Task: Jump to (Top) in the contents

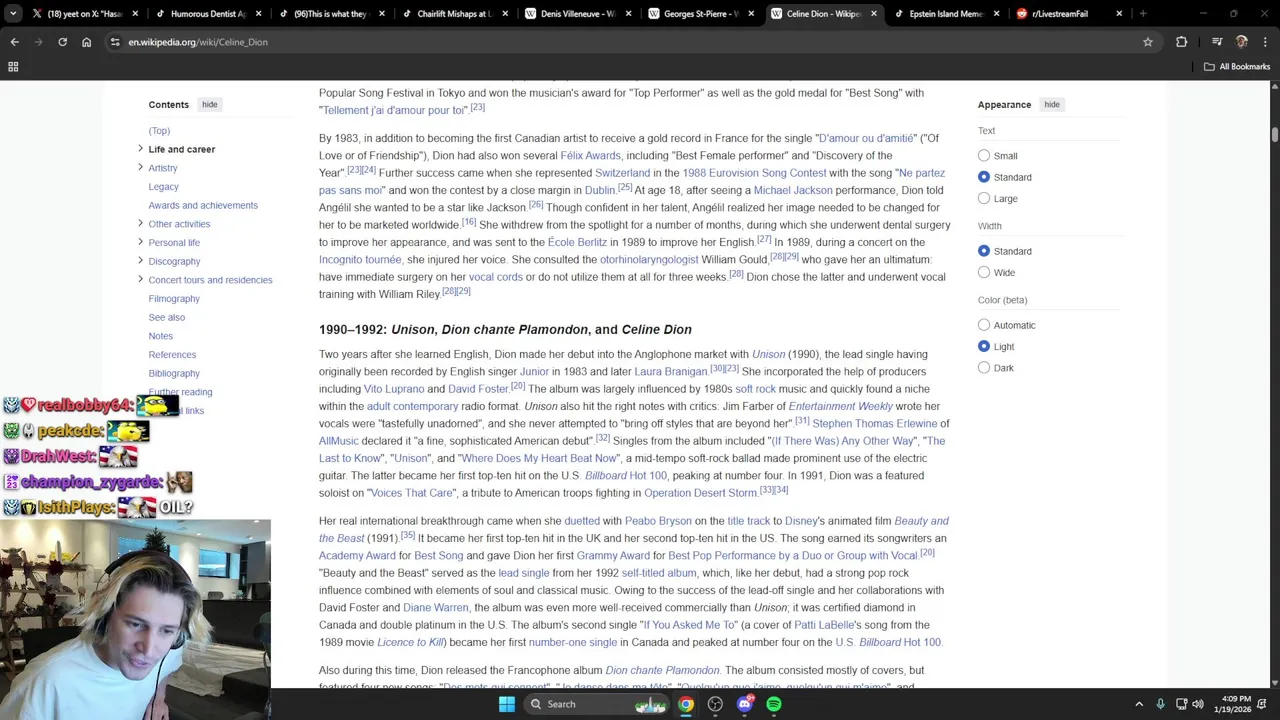Action: [159, 131]
